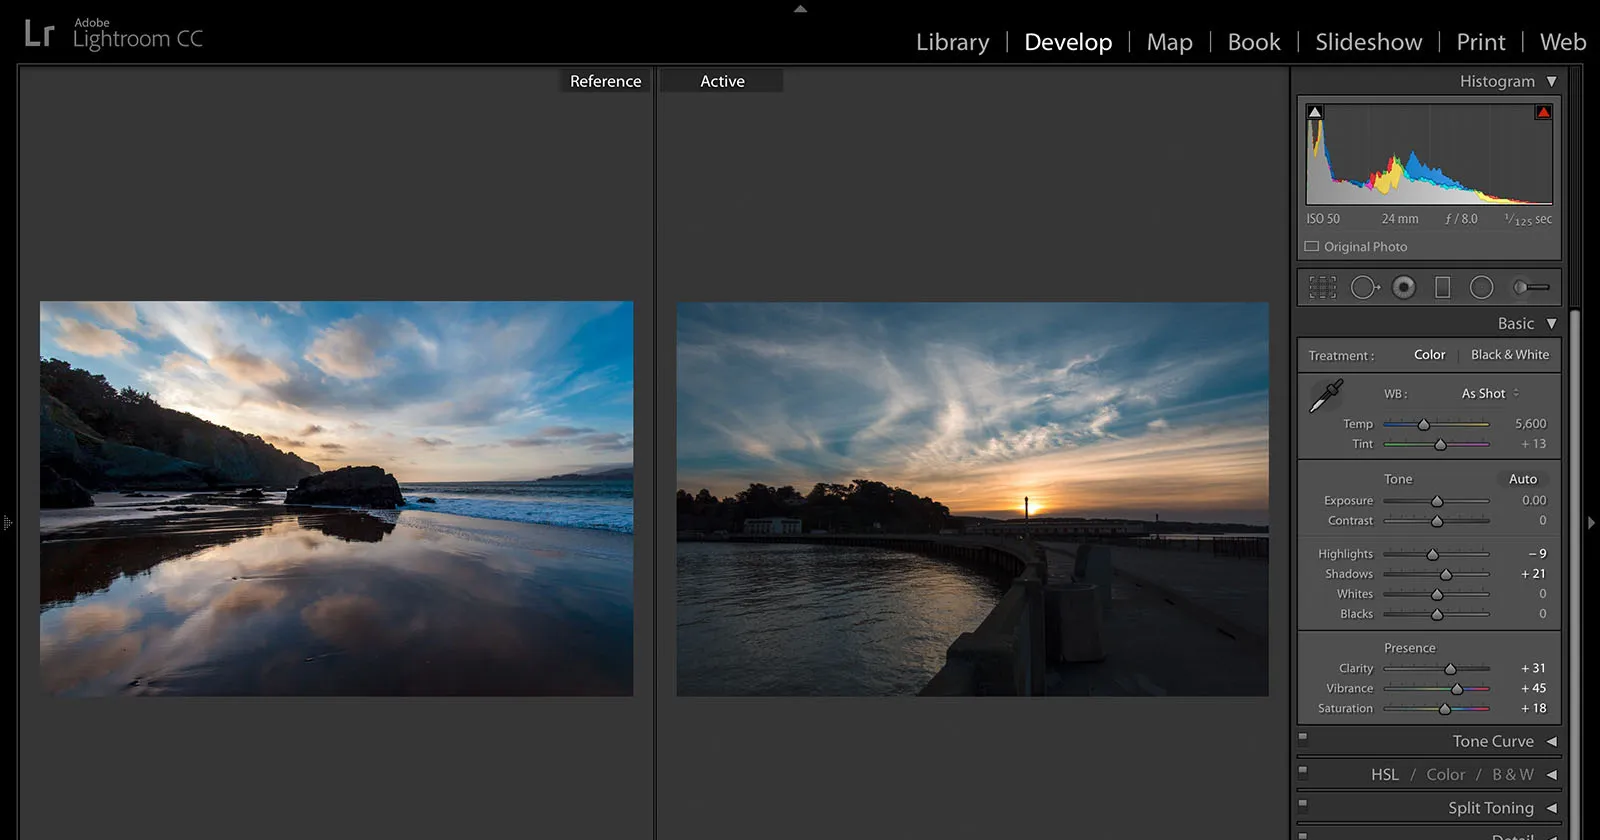
Task: Click the Reference photo of the beach
Action: point(336,498)
